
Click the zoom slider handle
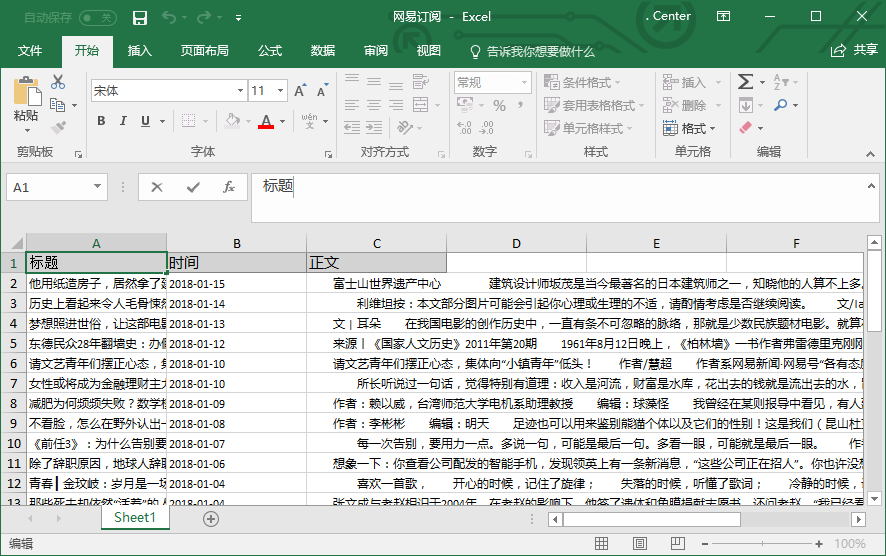pos(762,544)
